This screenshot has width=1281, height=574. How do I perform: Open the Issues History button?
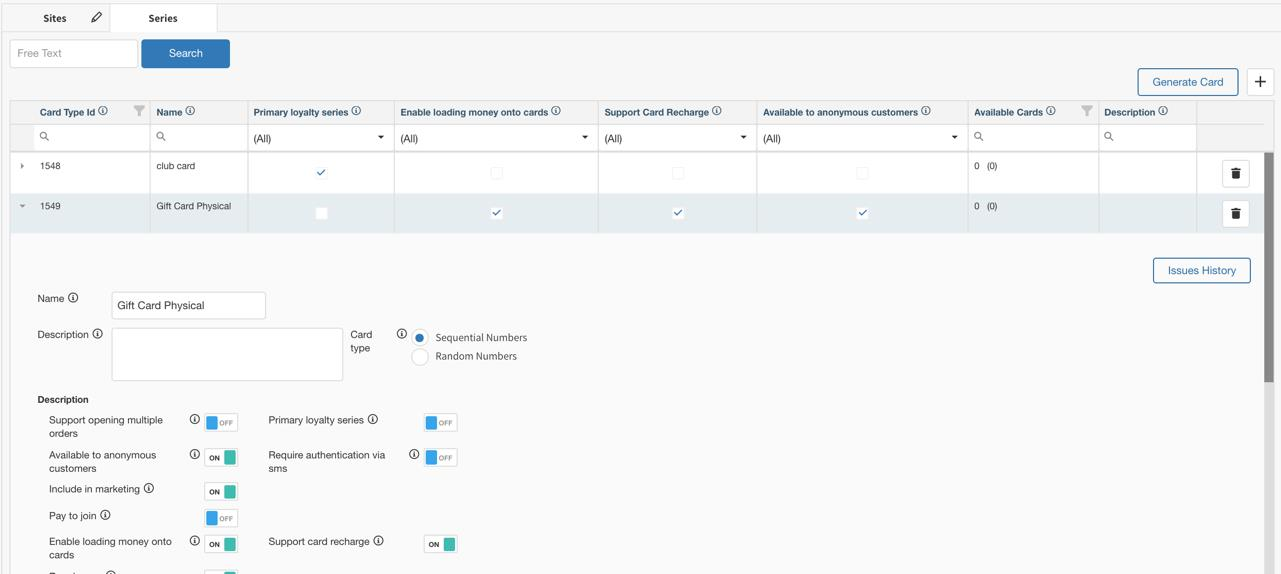coord(1201,270)
